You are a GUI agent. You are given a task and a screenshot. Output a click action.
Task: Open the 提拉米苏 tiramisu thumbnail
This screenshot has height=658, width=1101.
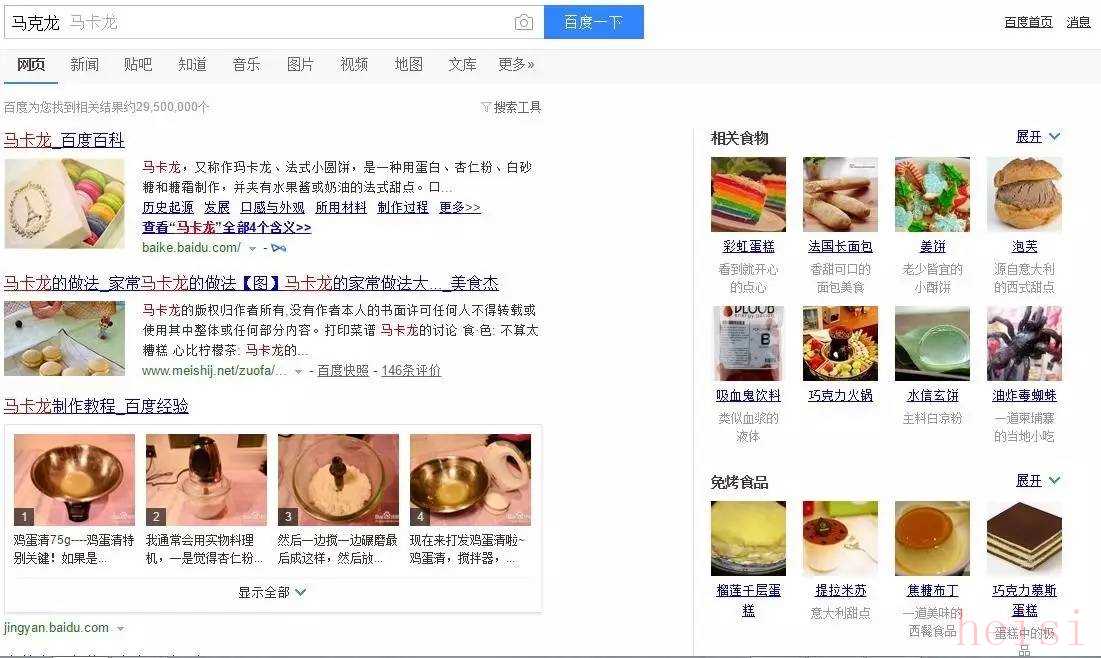[x=840, y=538]
